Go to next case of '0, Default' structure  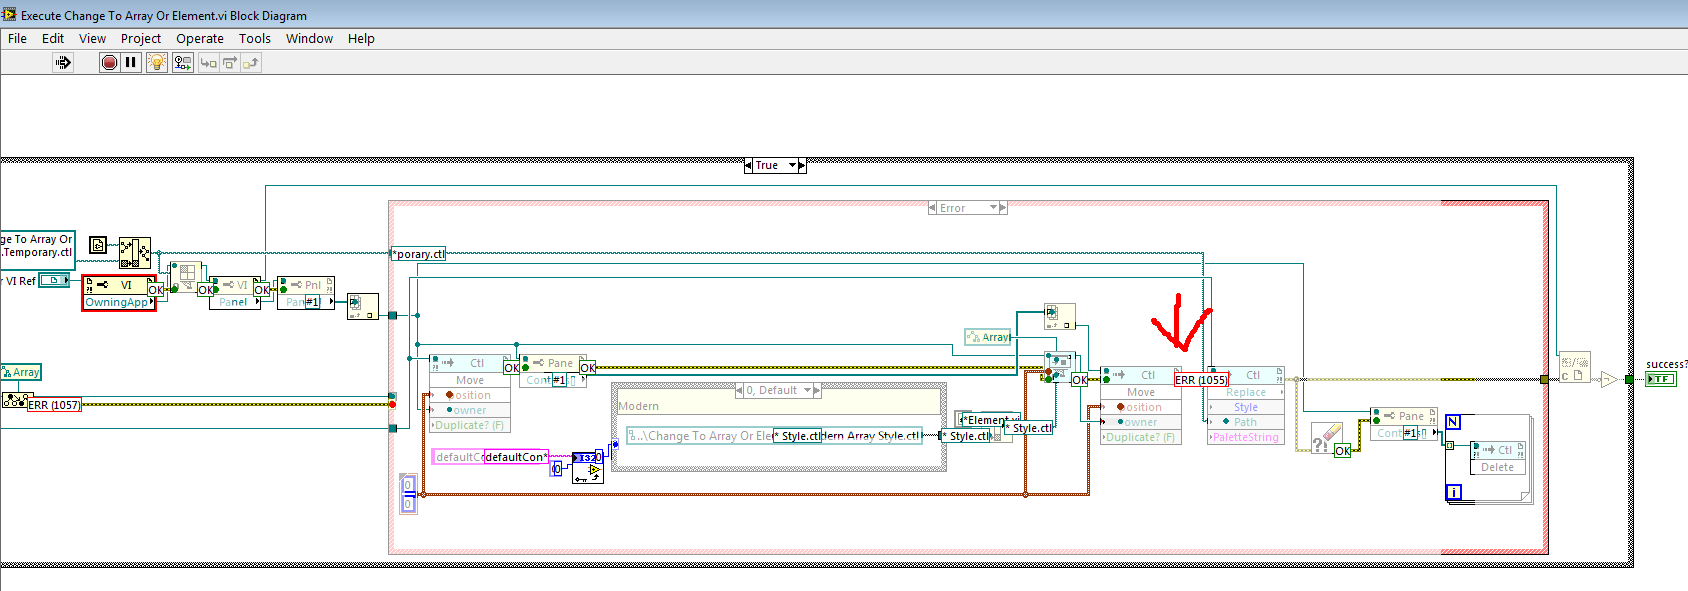(817, 390)
